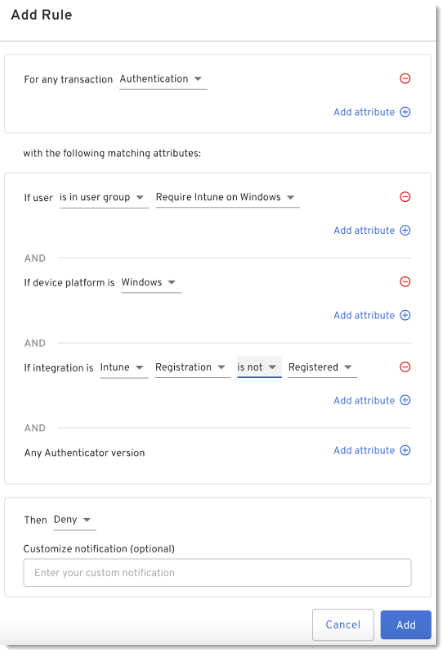Remove the Intune integration condition

[405, 367]
